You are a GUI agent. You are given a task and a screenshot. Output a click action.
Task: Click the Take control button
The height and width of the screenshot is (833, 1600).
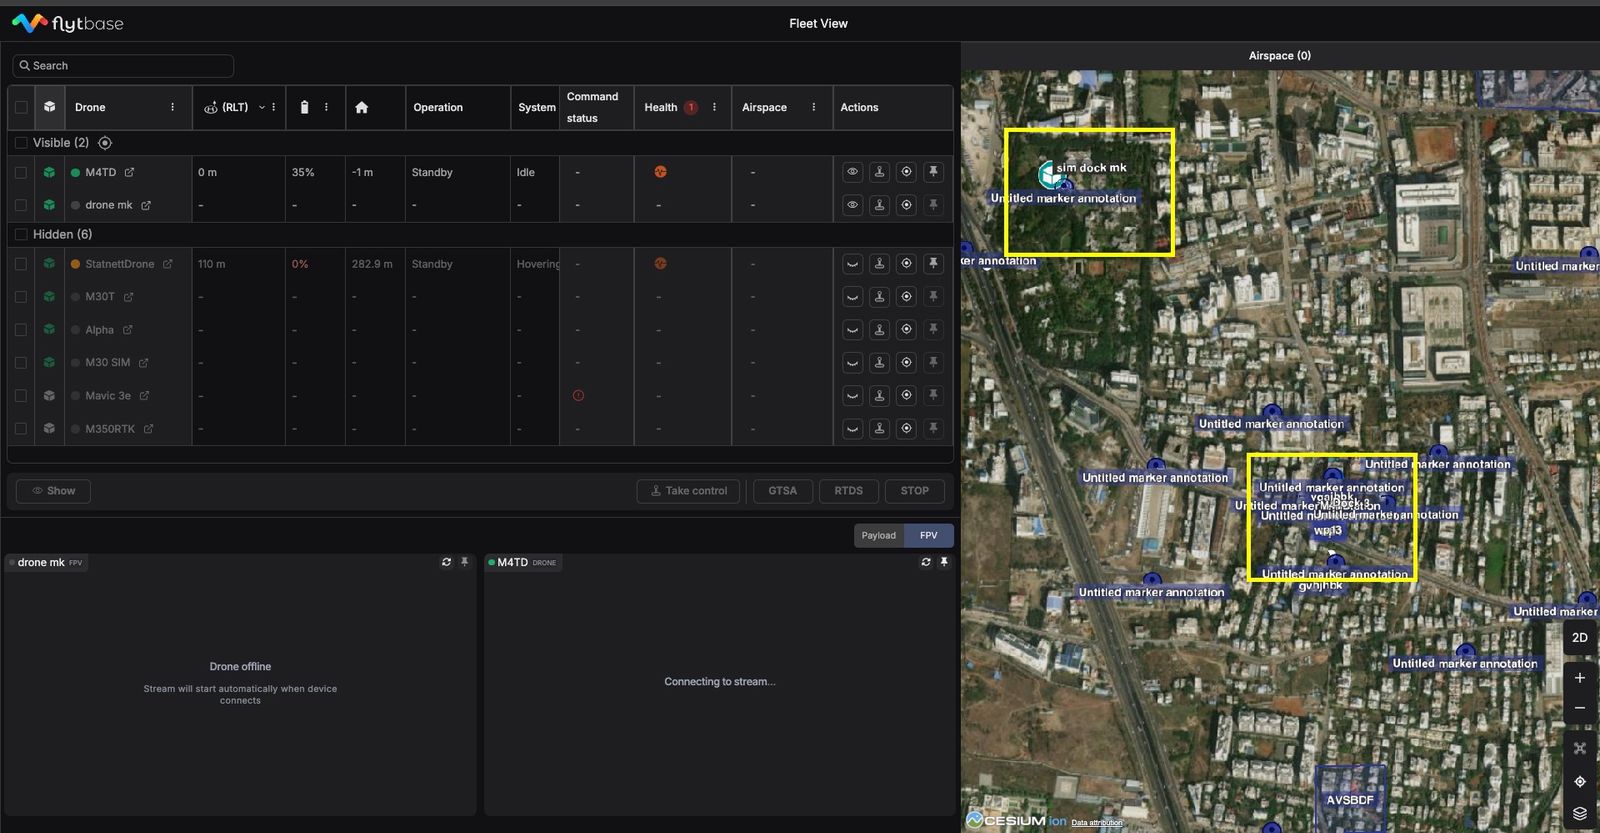(x=689, y=491)
